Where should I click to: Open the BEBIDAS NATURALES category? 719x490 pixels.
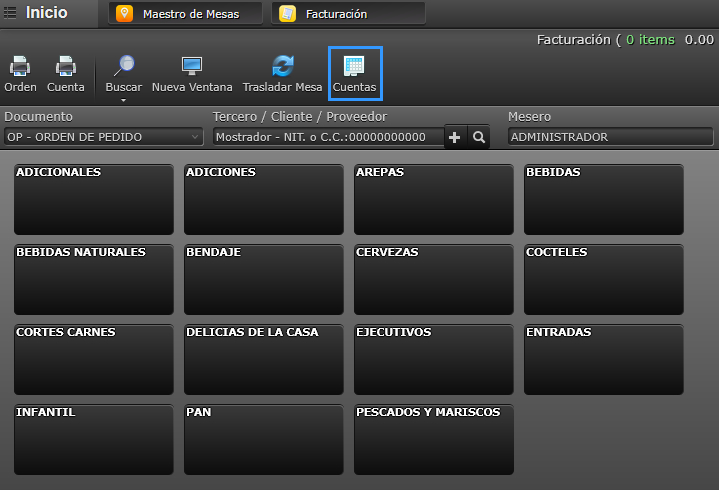(x=94, y=280)
